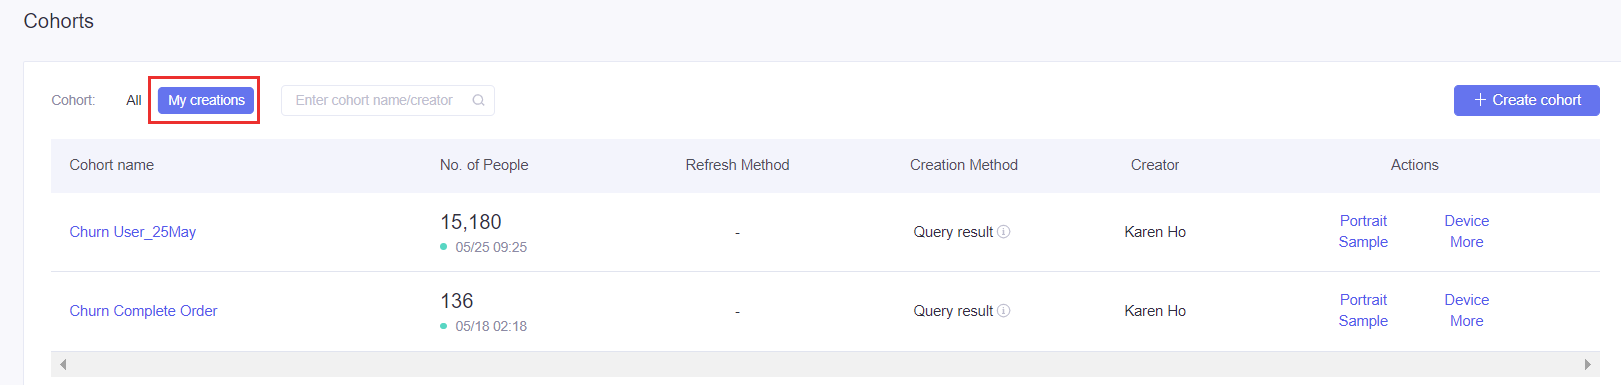The width and height of the screenshot is (1621, 385).
Task: Open the Churn User_25May cohort
Action: (x=133, y=232)
